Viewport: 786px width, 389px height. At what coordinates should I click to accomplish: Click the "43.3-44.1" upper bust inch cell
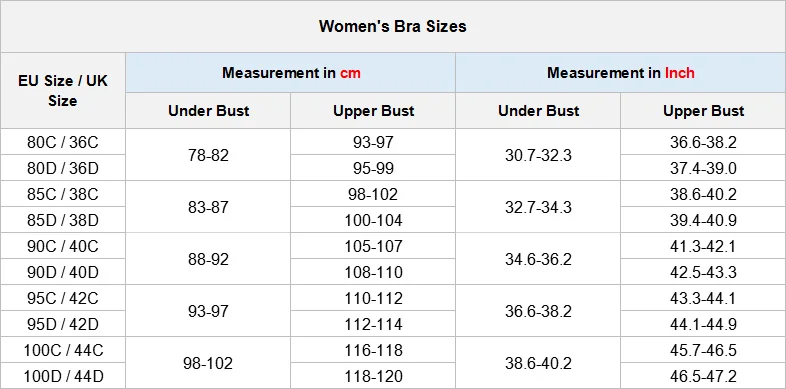pyautogui.click(x=703, y=299)
